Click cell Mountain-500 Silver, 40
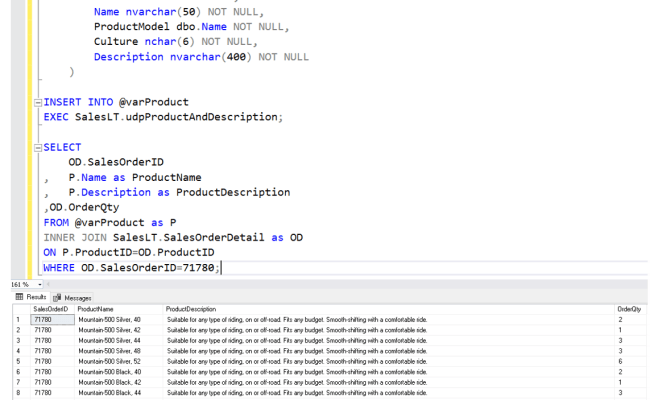This screenshot has height=400, width=650. 119,320
